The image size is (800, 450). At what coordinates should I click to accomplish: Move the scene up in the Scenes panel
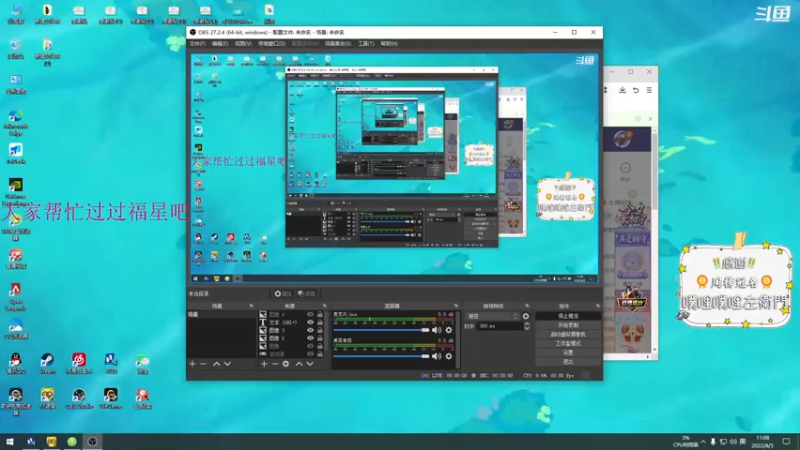click(x=216, y=364)
